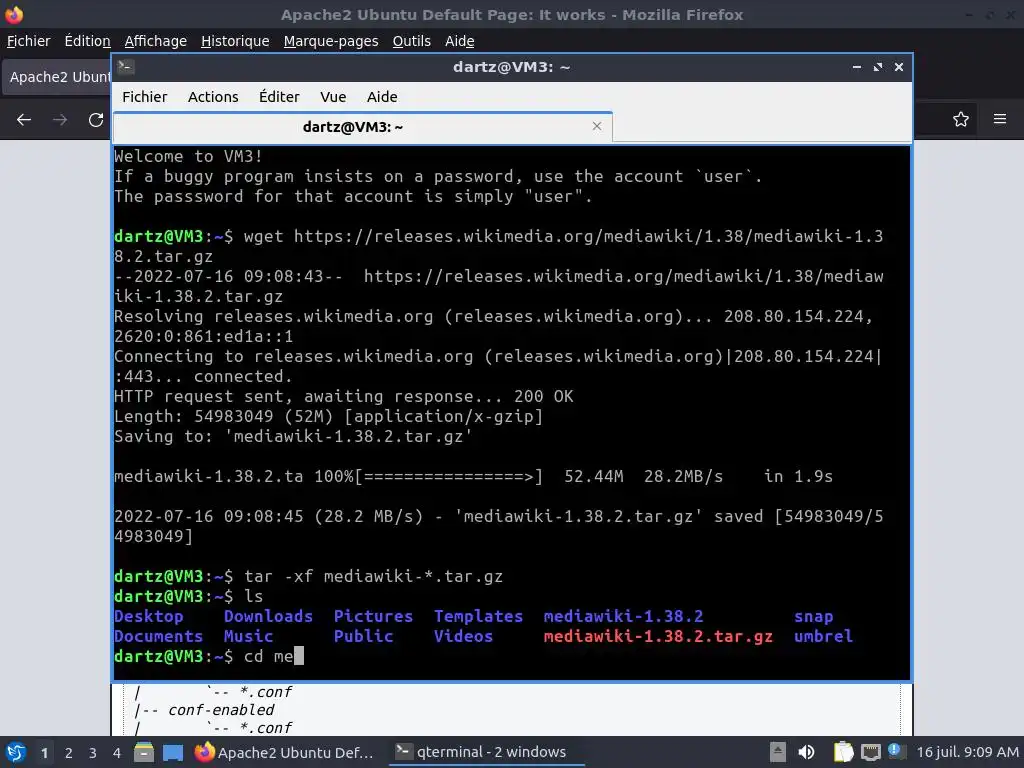The height and width of the screenshot is (768, 1024).
Task: Open Firefox's Aide menu
Action: tap(460, 41)
